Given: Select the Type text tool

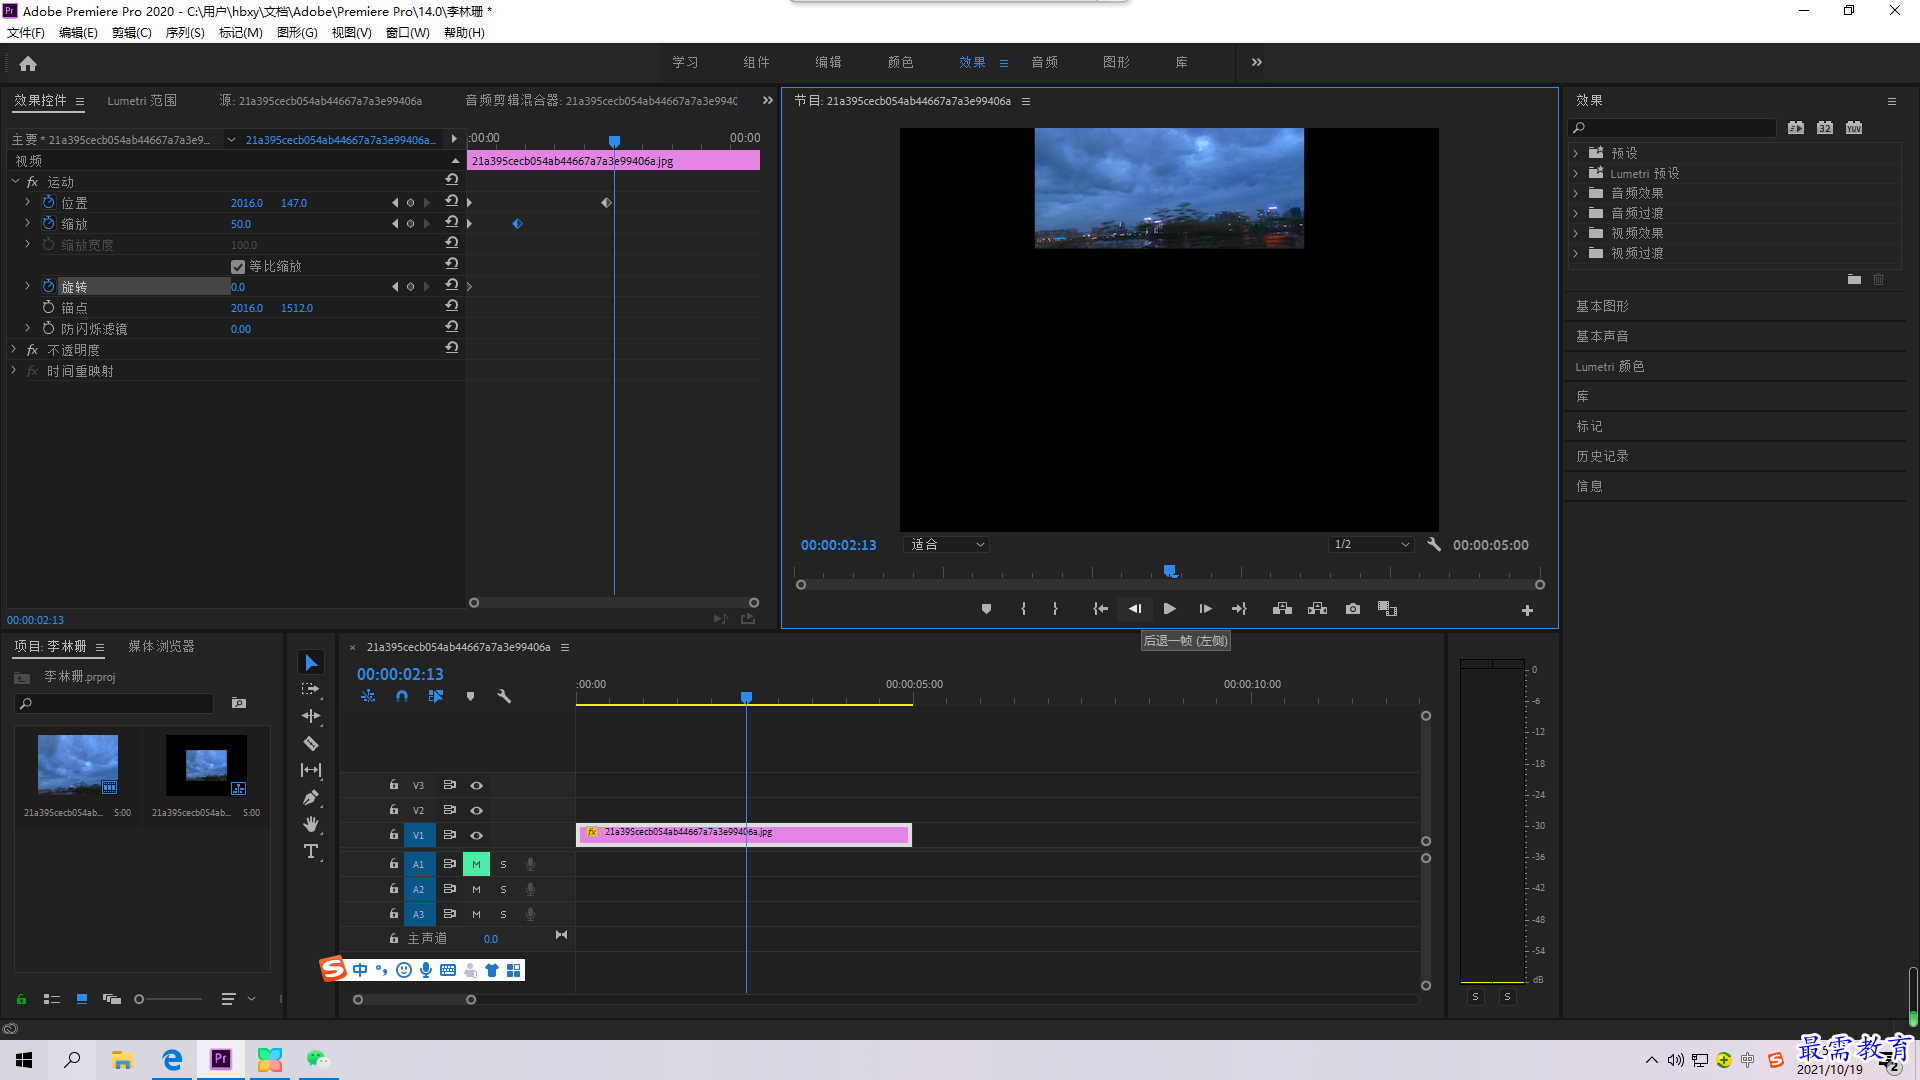Looking at the screenshot, I should tap(311, 851).
